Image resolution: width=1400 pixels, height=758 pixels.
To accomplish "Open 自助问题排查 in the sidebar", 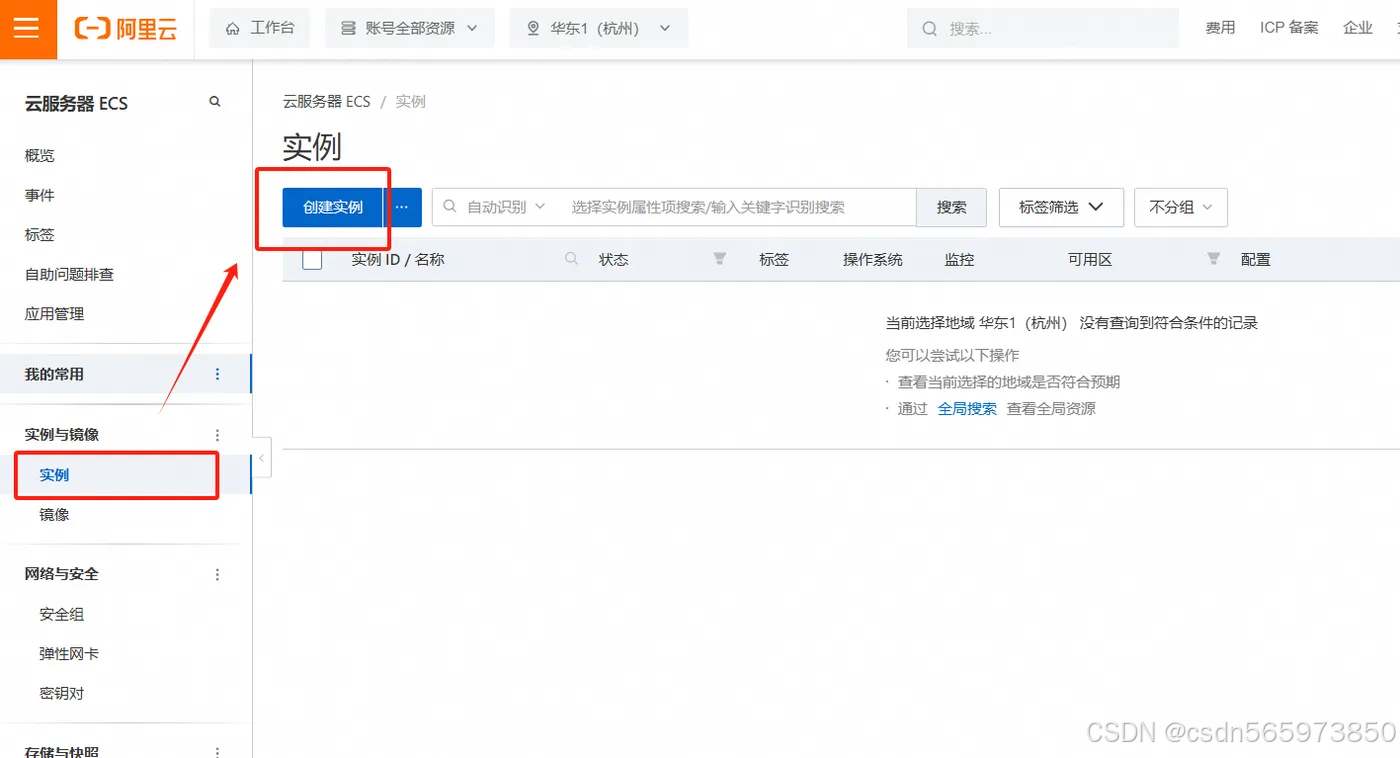I will pyautogui.click(x=69, y=274).
